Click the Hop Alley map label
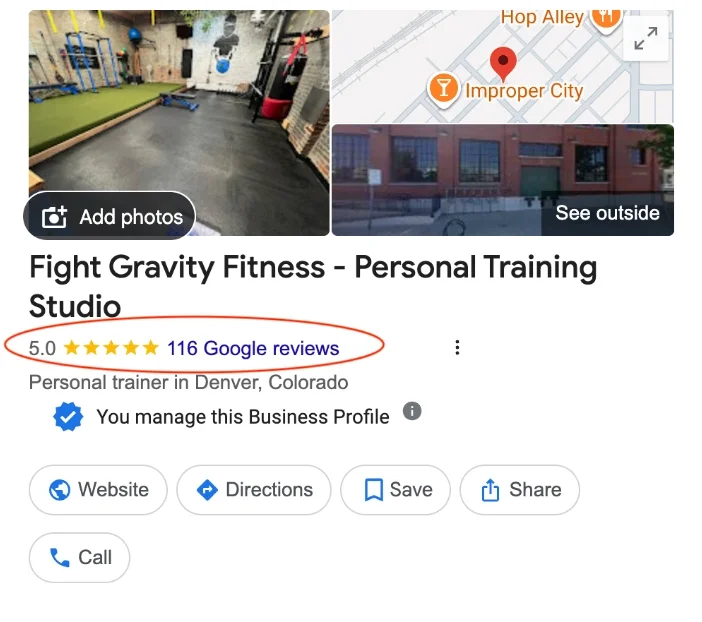This screenshot has height=622, width=702. [542, 18]
